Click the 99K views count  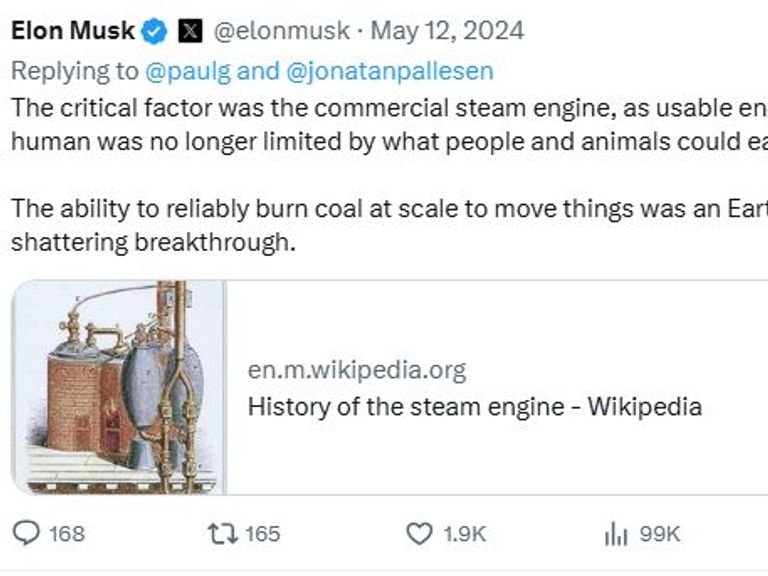click(659, 534)
